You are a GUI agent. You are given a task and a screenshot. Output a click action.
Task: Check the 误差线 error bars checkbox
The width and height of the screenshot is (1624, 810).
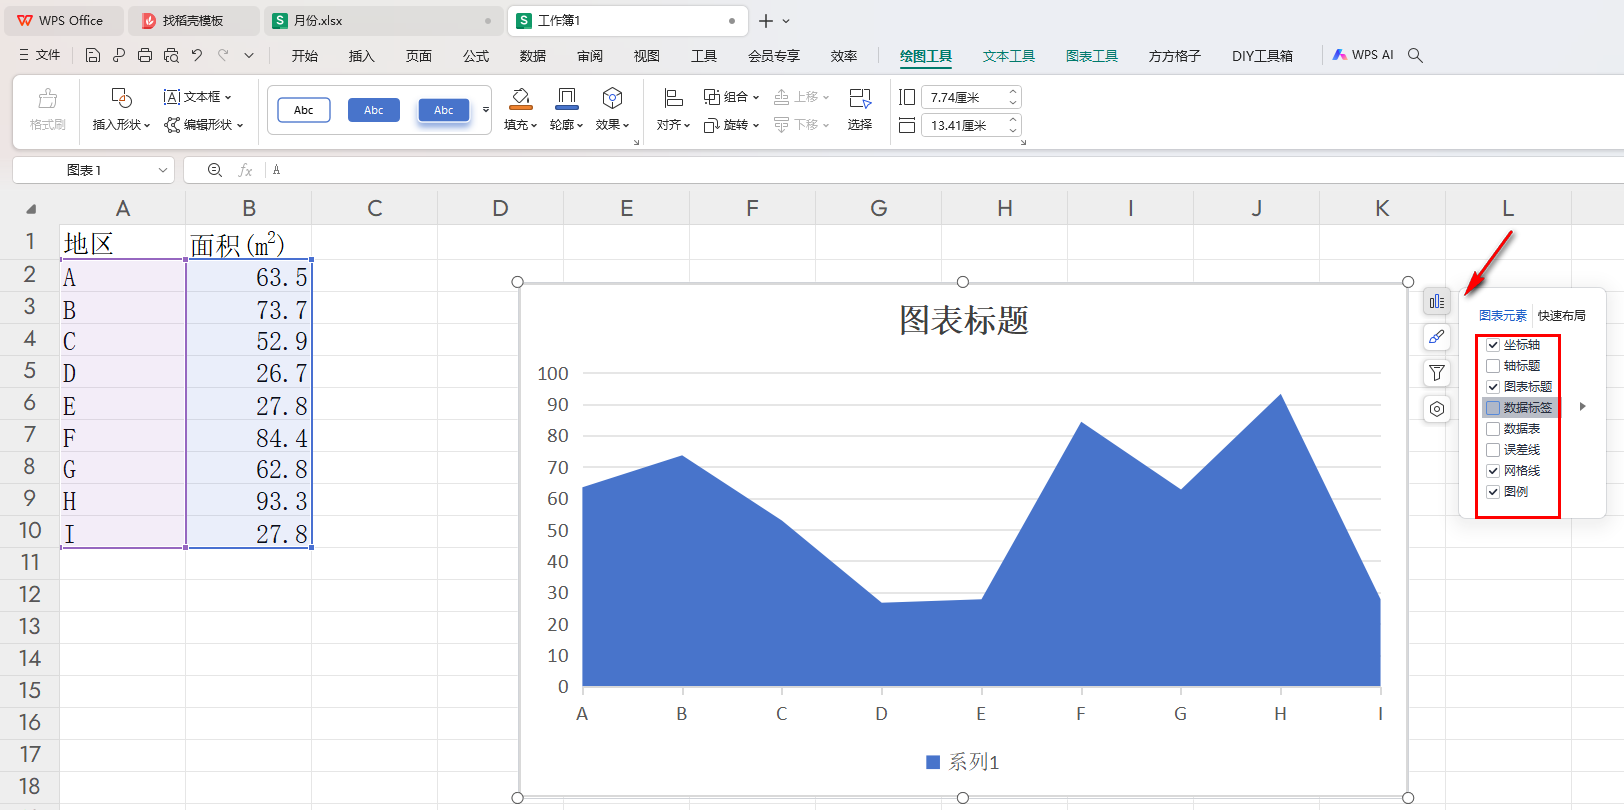(x=1493, y=450)
